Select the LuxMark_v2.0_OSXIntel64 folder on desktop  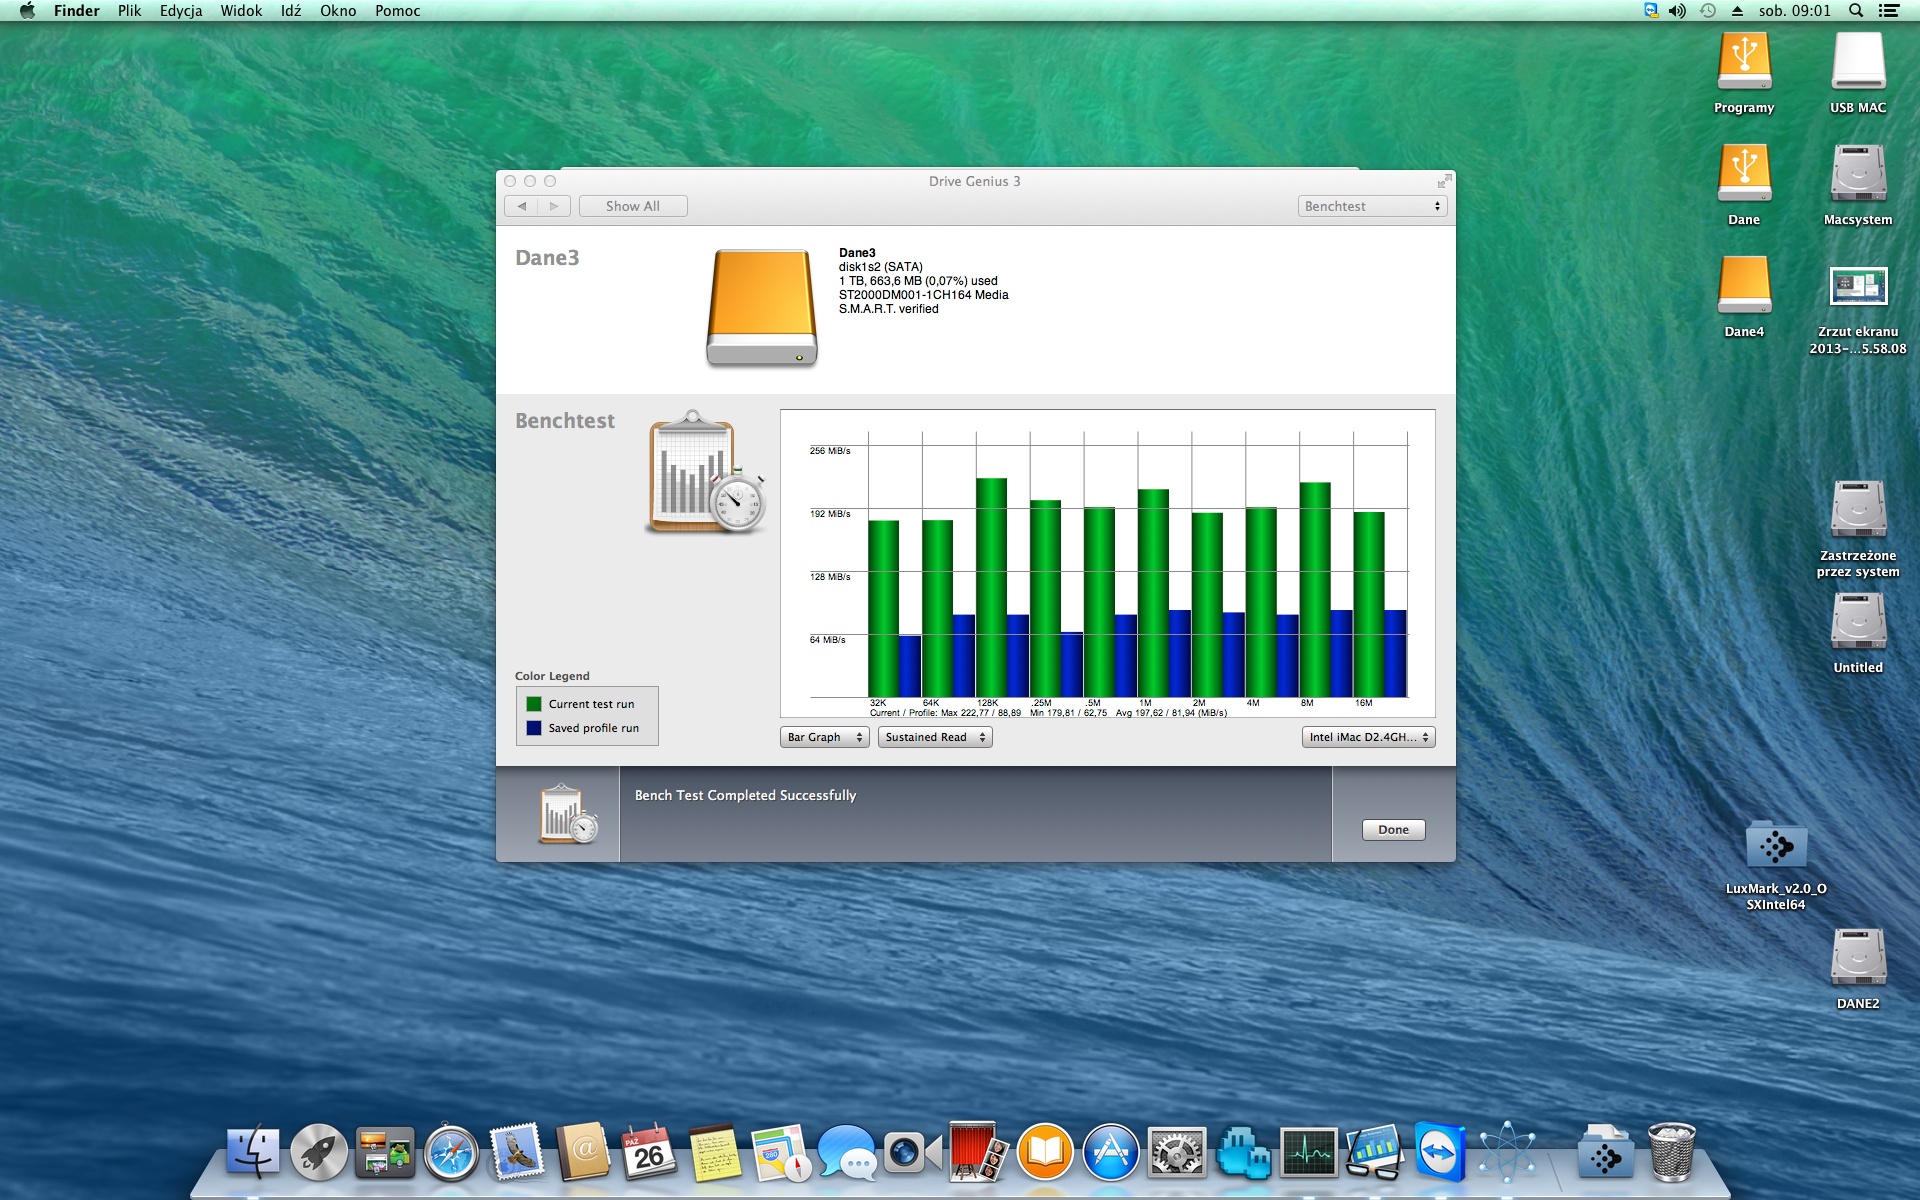click(1776, 845)
